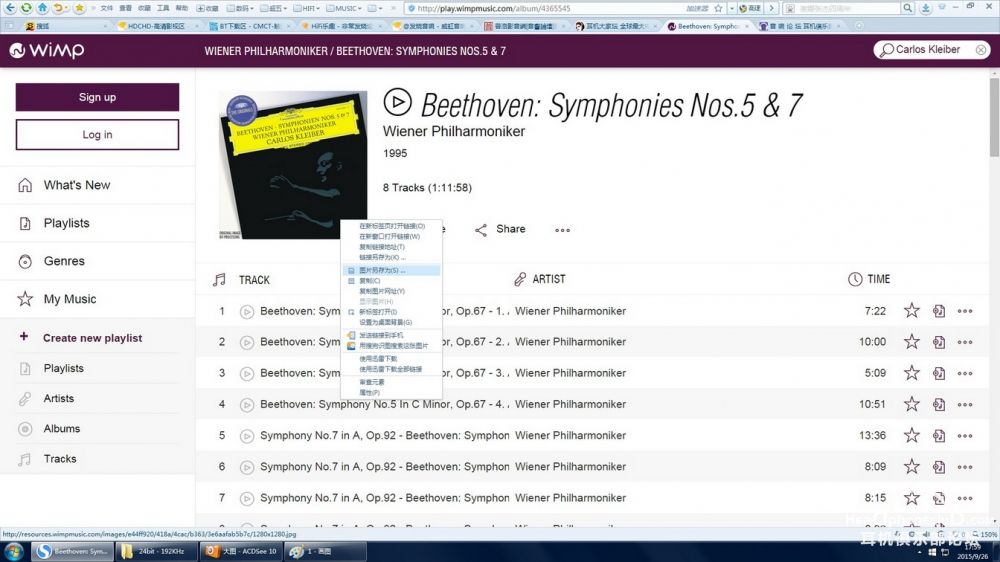Click the magnifier icon in WiMP search

(886, 50)
